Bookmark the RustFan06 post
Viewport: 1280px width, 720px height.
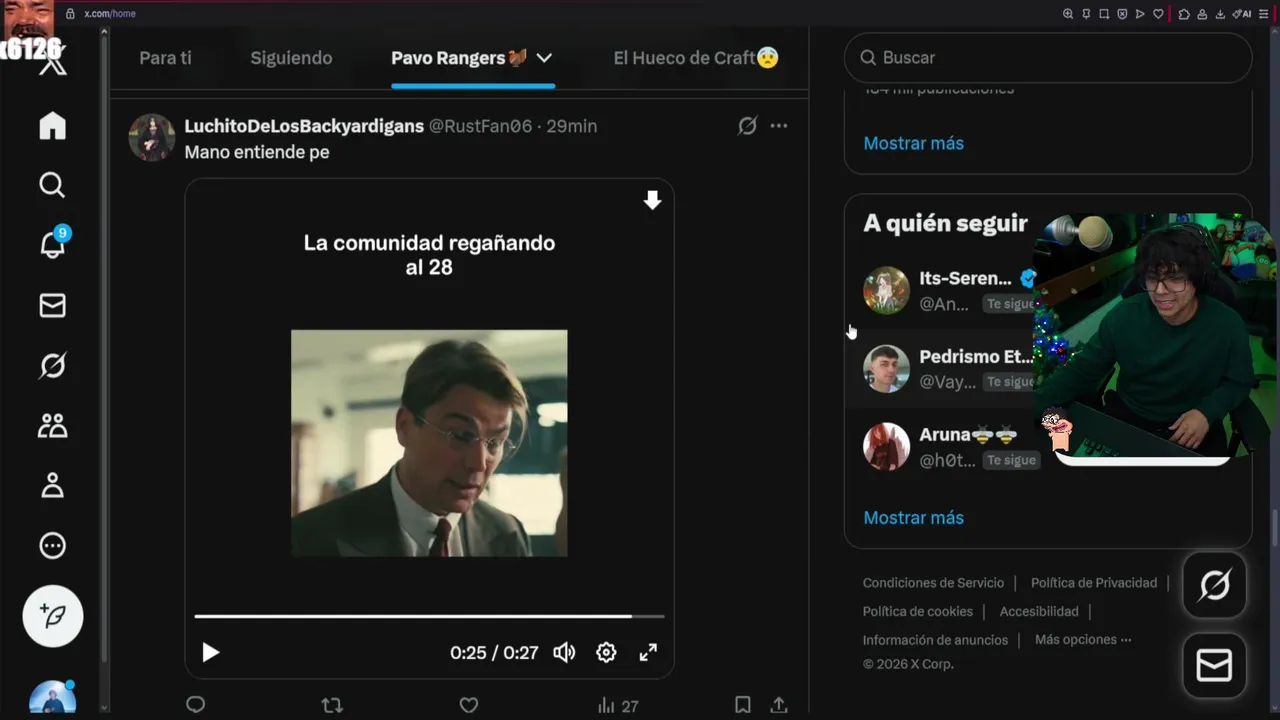click(743, 705)
